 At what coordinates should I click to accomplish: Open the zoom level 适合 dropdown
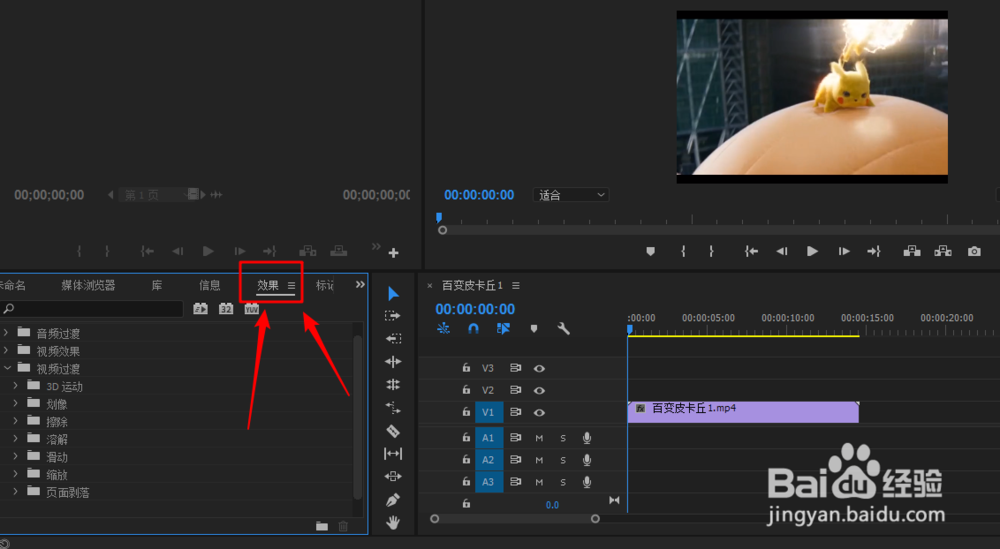point(571,195)
